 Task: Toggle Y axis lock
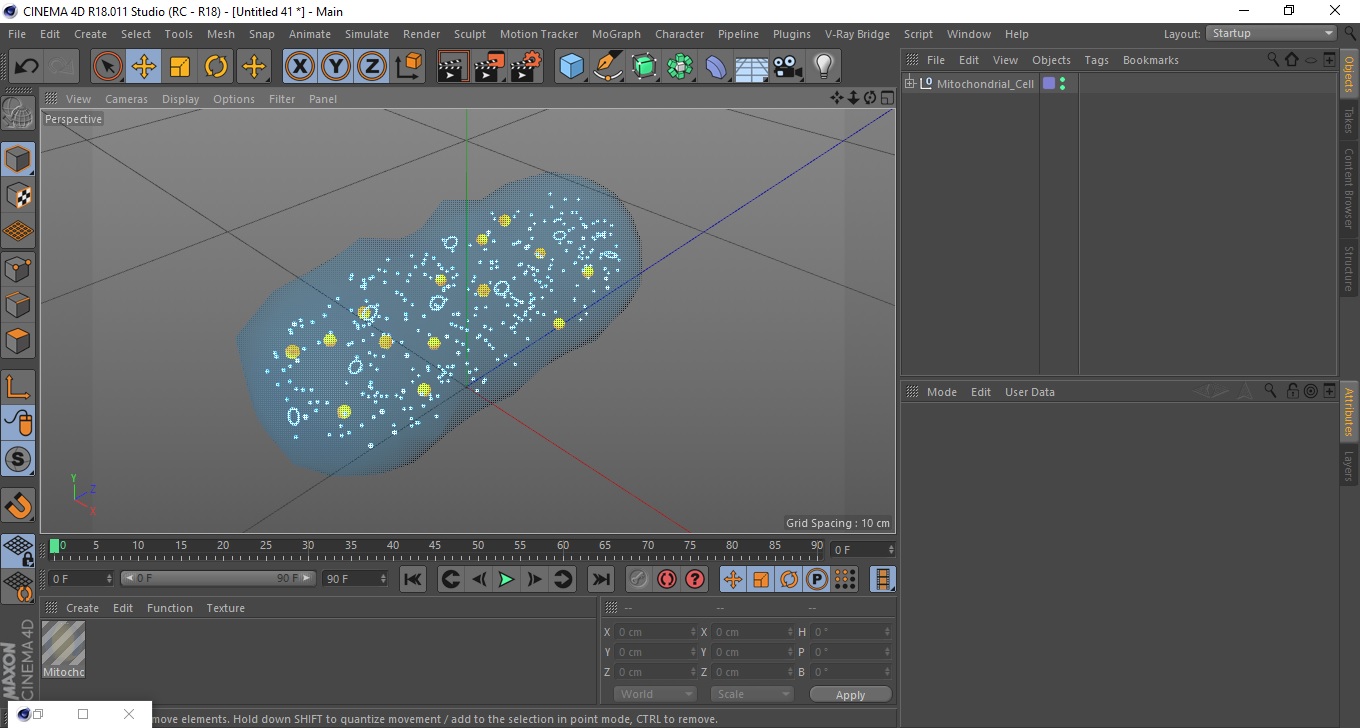[x=336, y=67]
